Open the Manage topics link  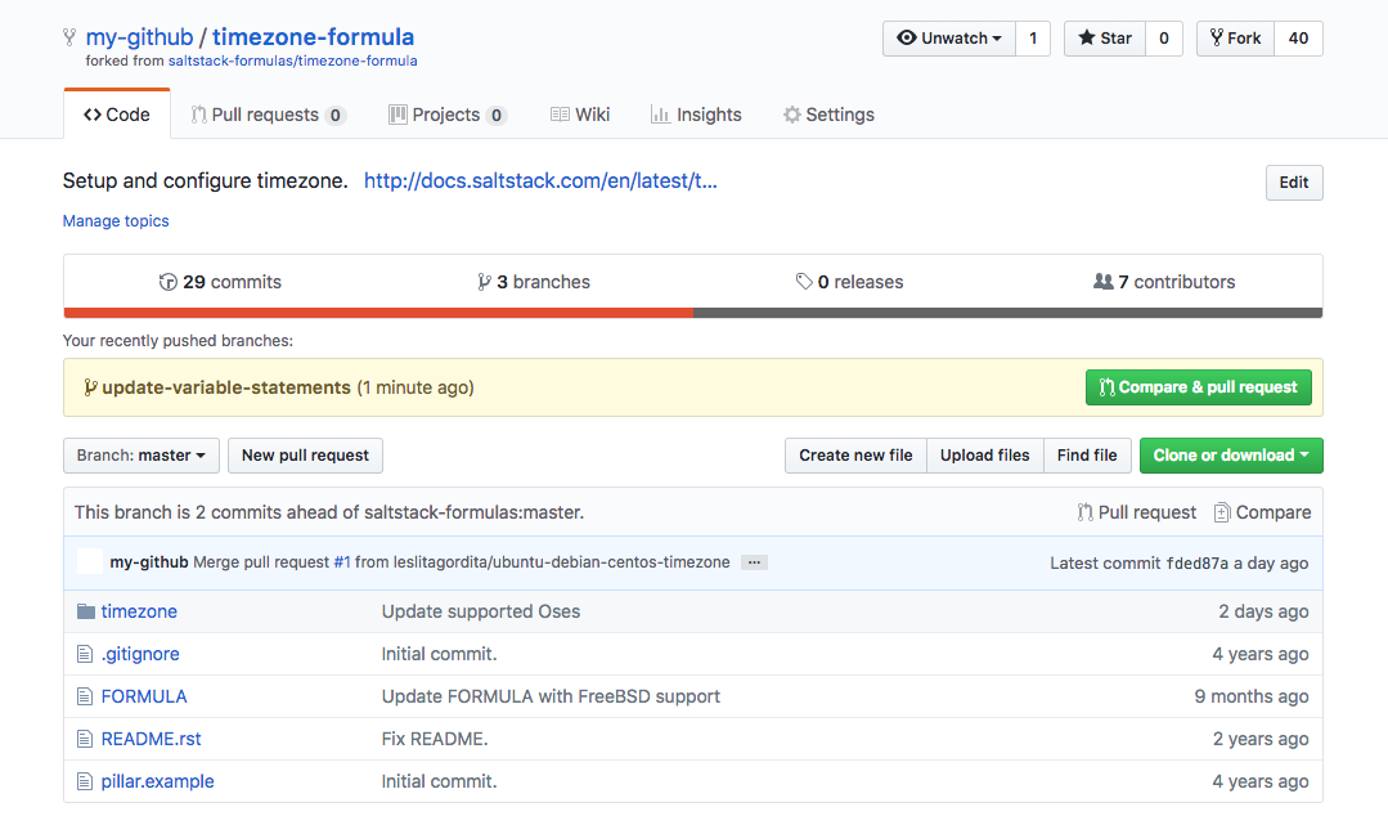(x=115, y=221)
